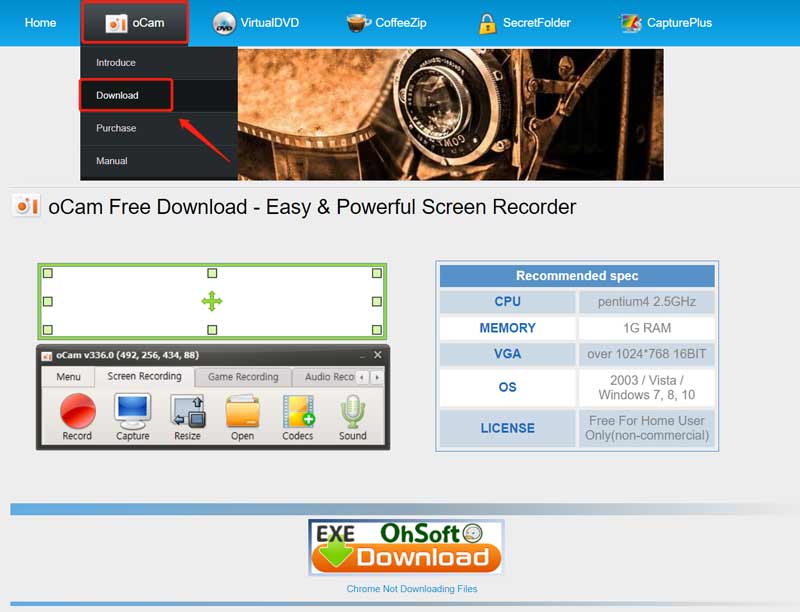Click the Record button in oCam
The height and width of the screenshot is (612, 800).
tap(77, 417)
